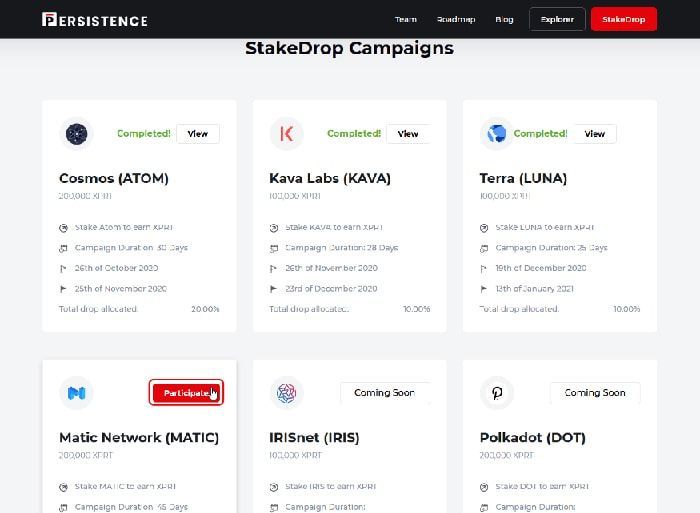Click flag icon beside 19th of December 2020
This screenshot has width=700, height=513.
point(483,269)
